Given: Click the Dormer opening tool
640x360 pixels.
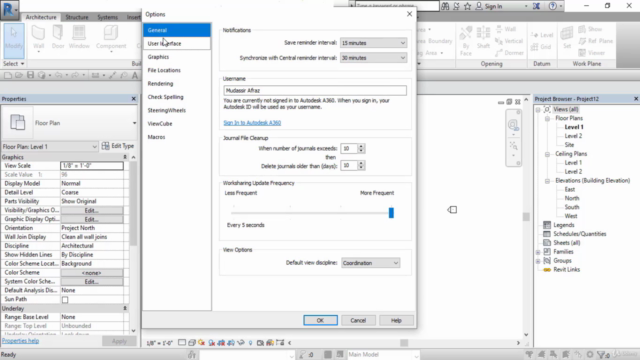Looking at the screenshot, I should click(x=509, y=53).
